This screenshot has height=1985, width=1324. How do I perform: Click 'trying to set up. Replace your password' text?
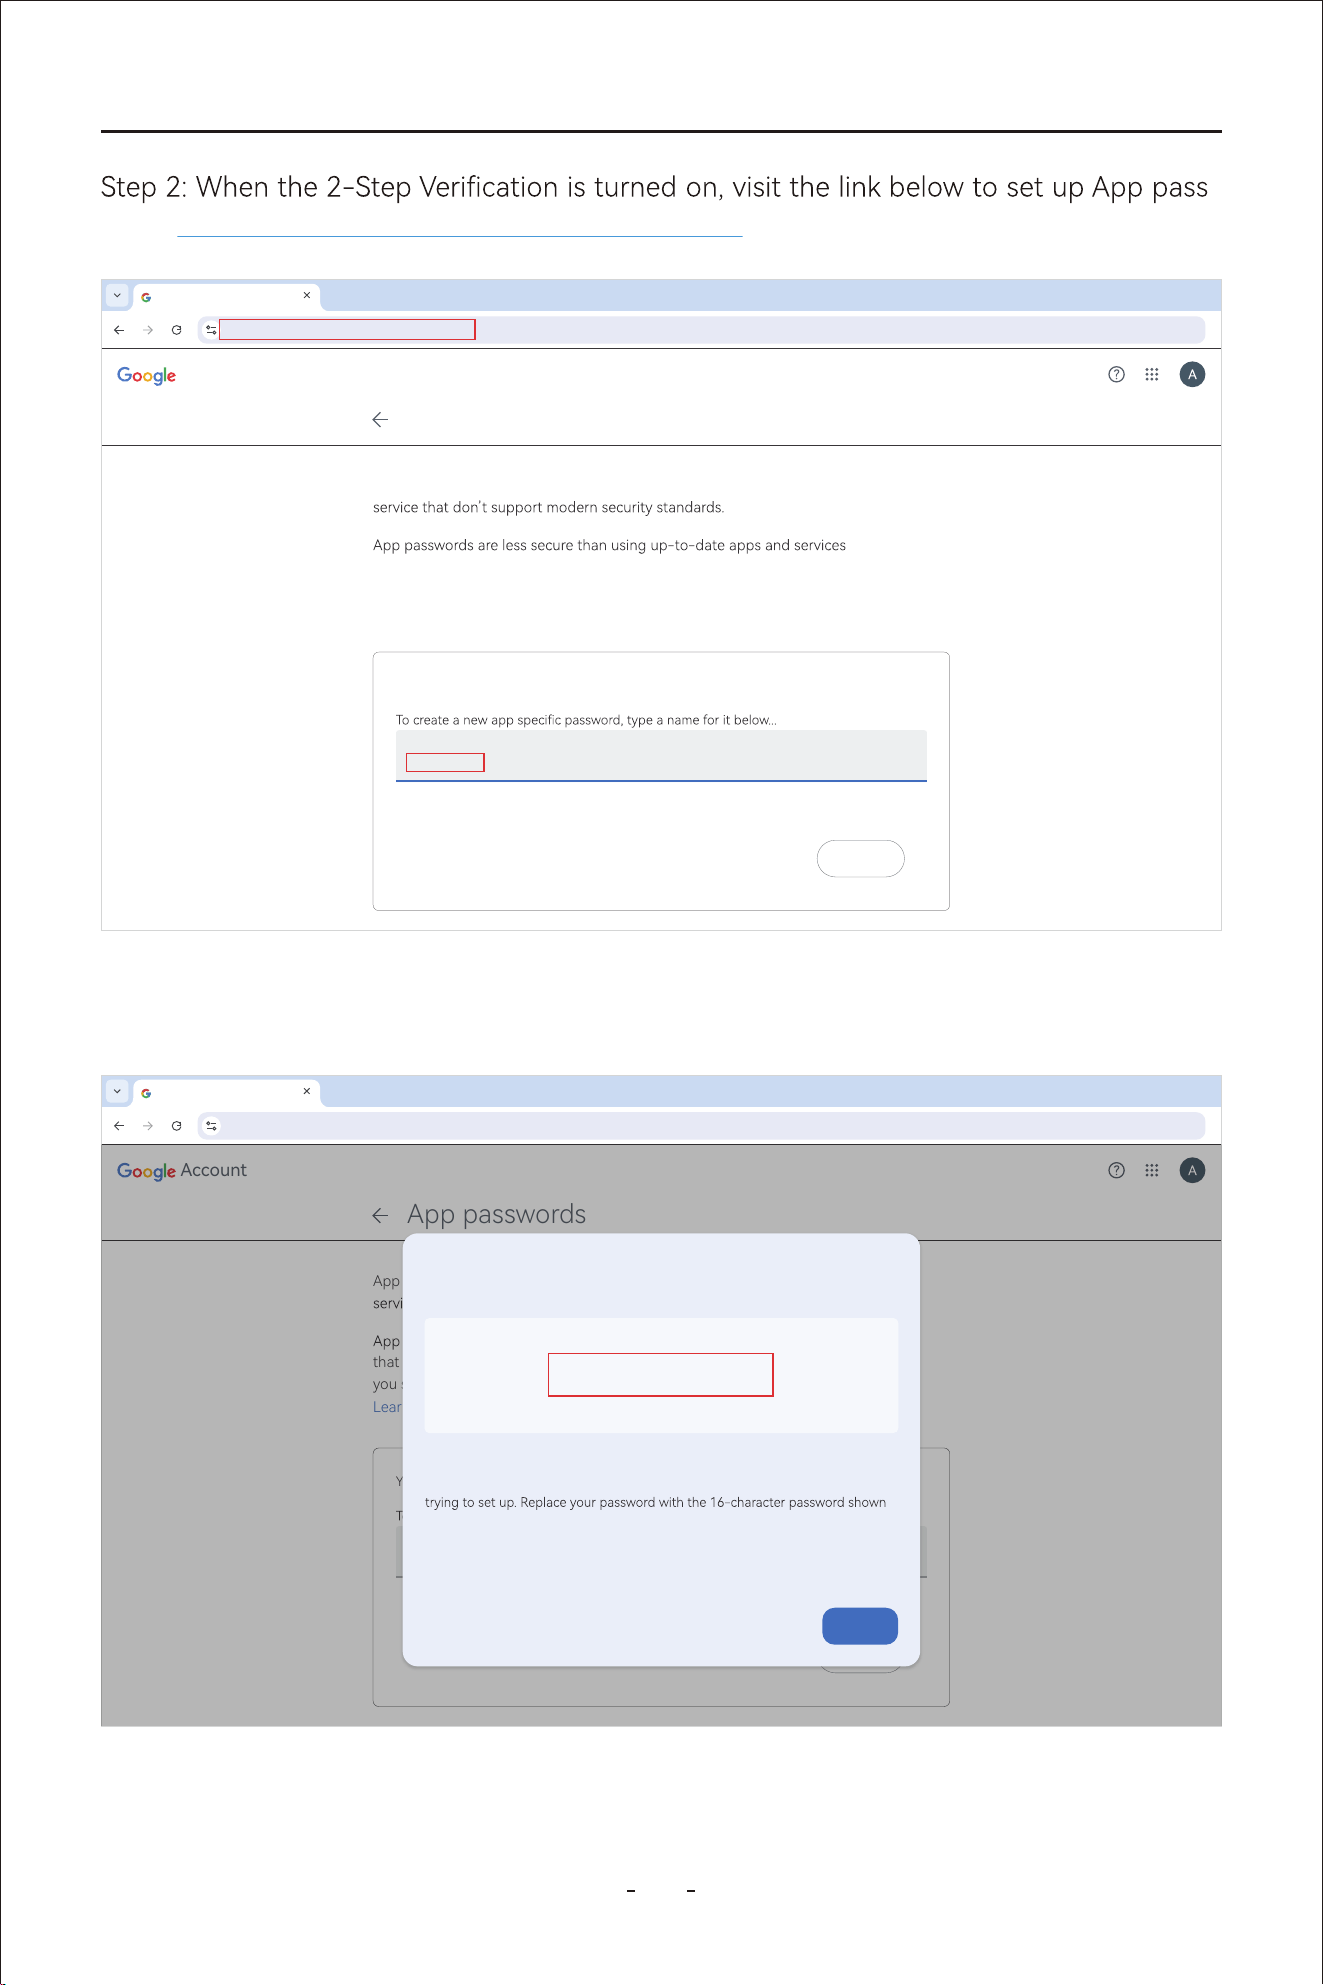(x=655, y=1502)
